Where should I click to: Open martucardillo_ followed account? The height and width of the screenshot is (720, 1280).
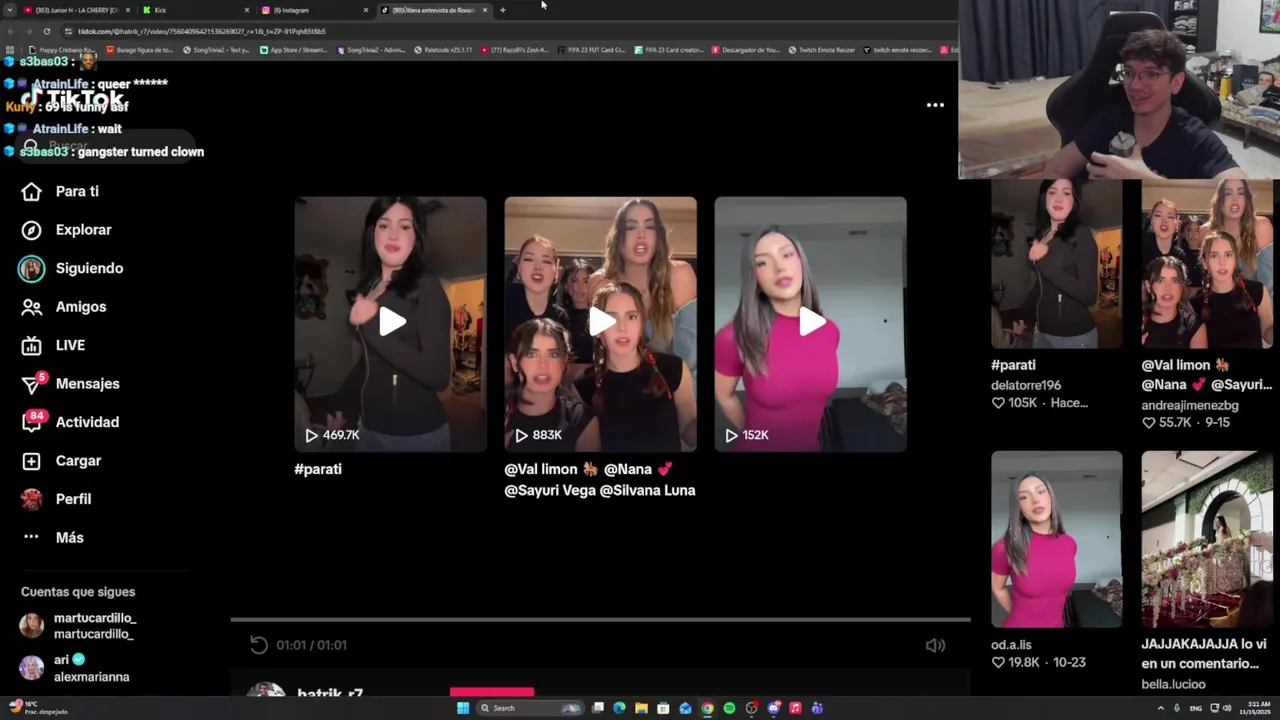tap(78, 626)
